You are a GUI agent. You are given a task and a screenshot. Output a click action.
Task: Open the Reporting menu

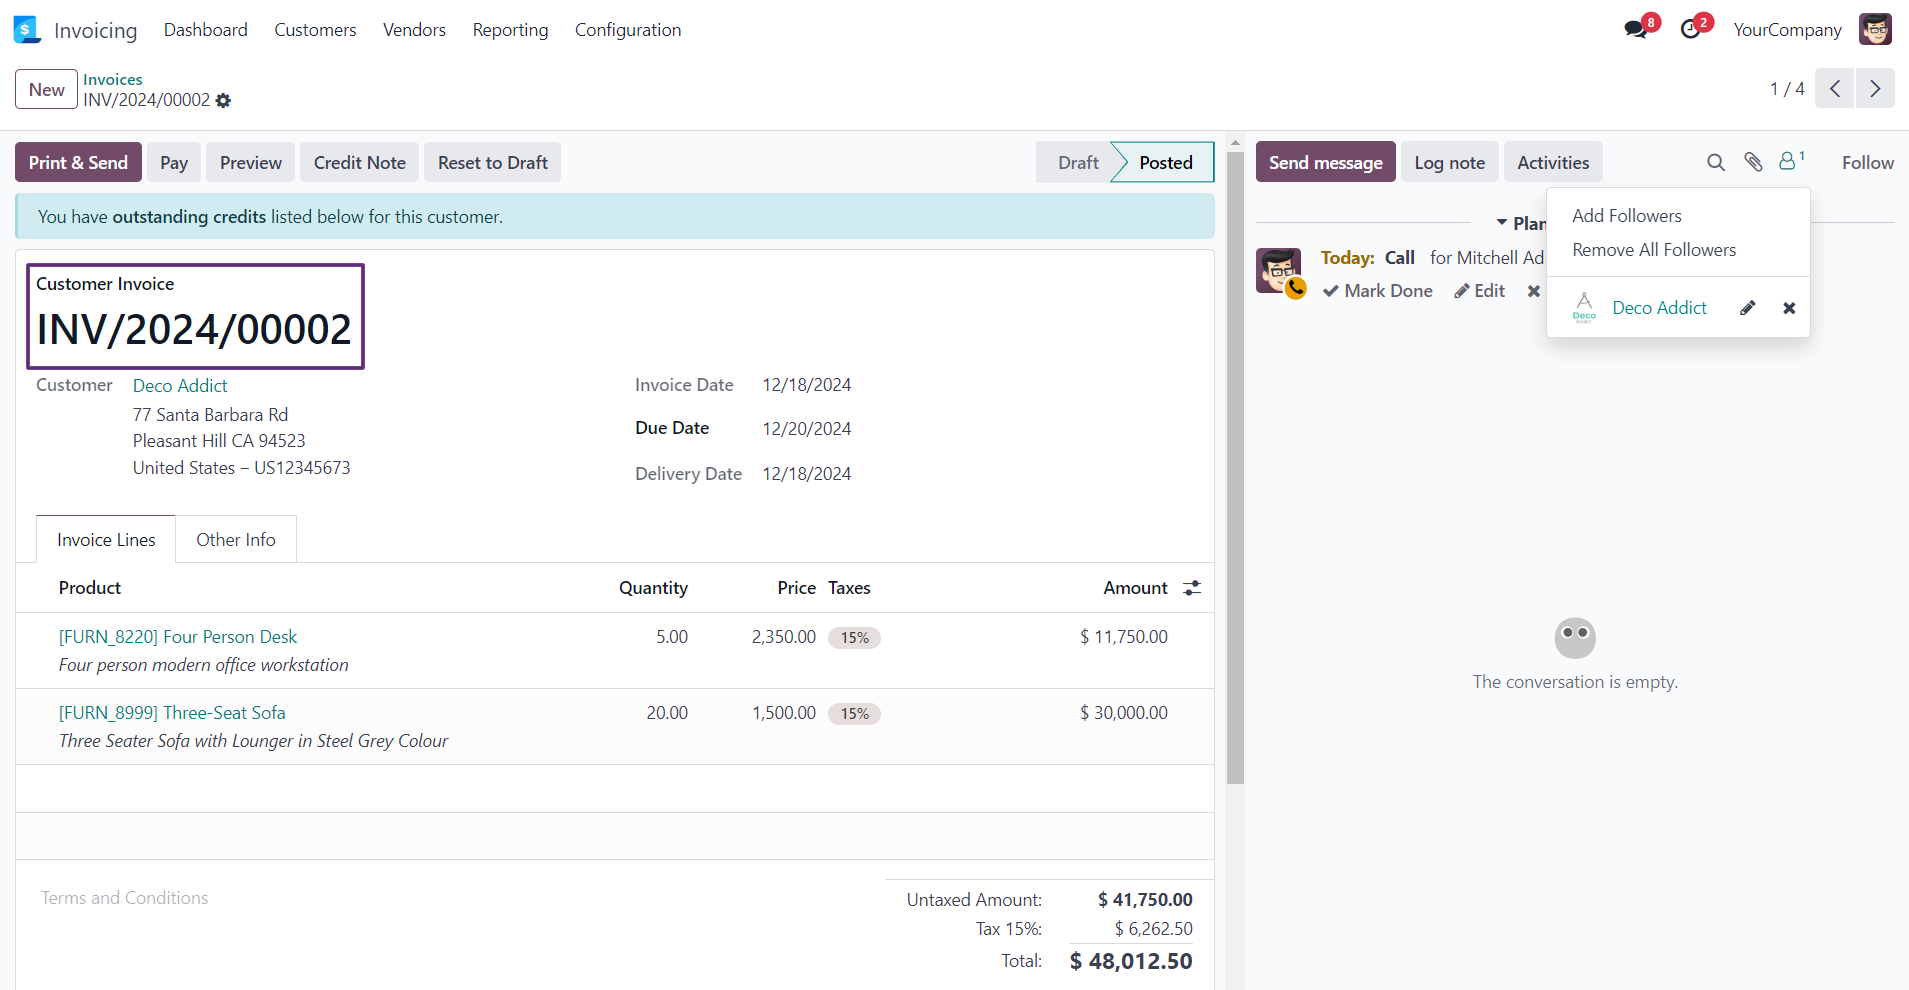[x=510, y=30]
